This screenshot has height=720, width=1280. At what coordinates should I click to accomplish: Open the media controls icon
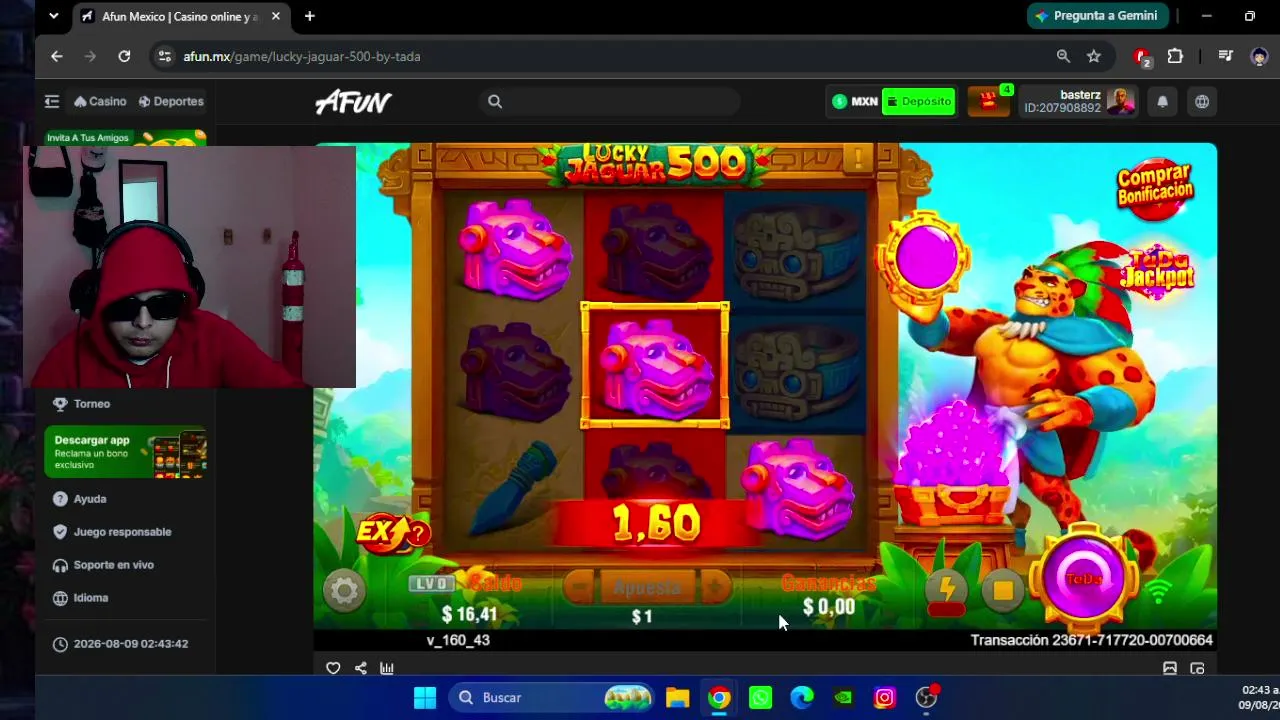tap(1225, 57)
